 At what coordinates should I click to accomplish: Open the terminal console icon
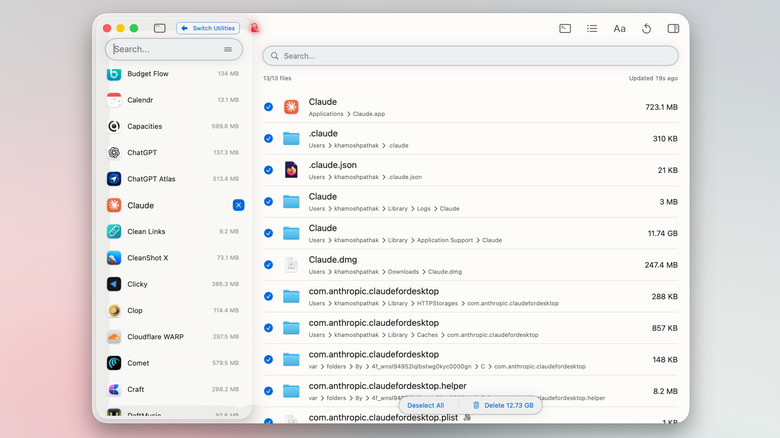pyautogui.click(x=565, y=28)
